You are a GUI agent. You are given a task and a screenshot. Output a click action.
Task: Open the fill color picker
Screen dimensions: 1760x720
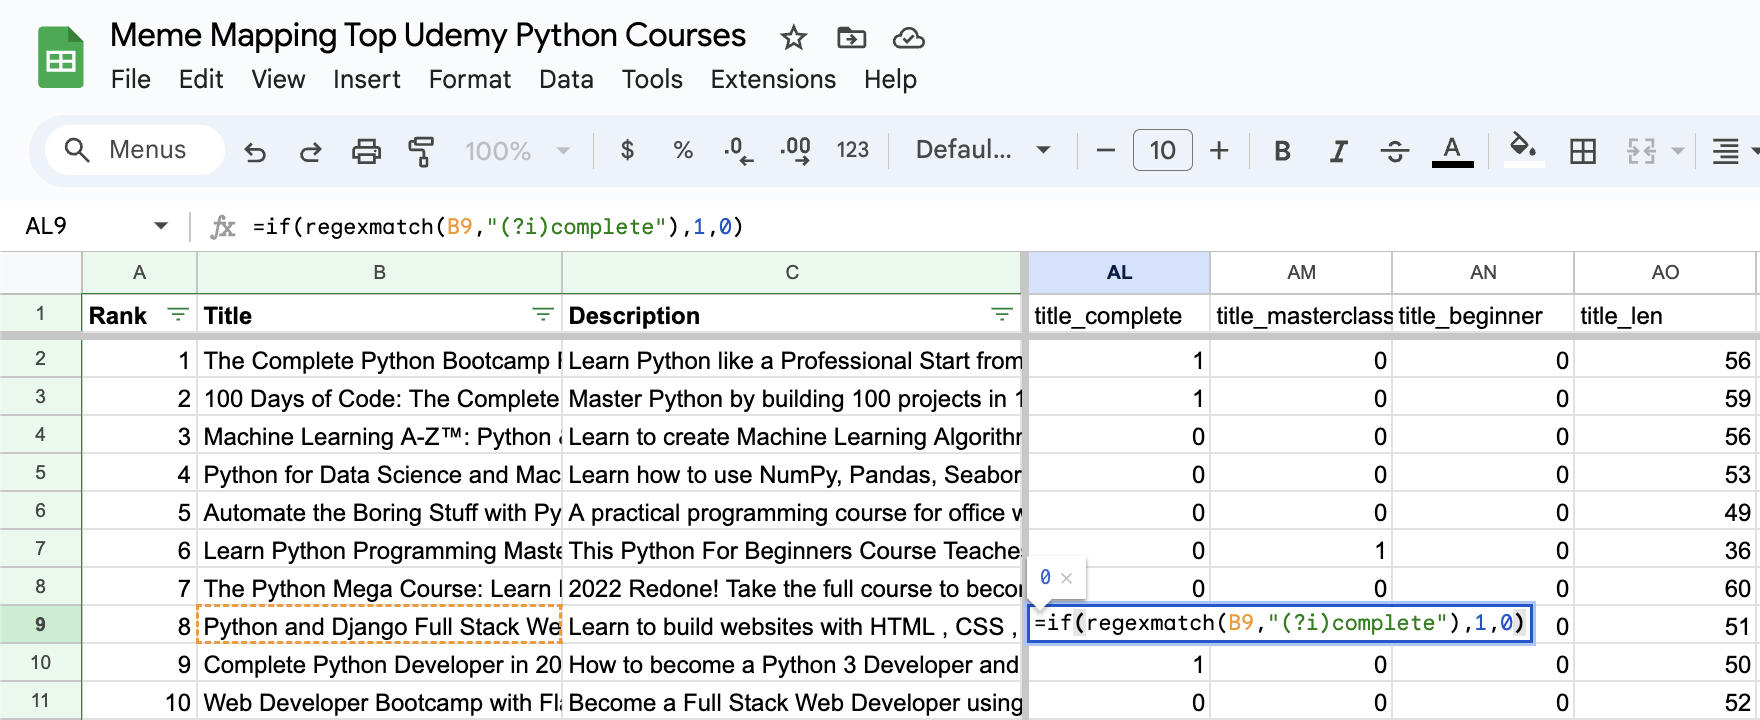coord(1523,150)
